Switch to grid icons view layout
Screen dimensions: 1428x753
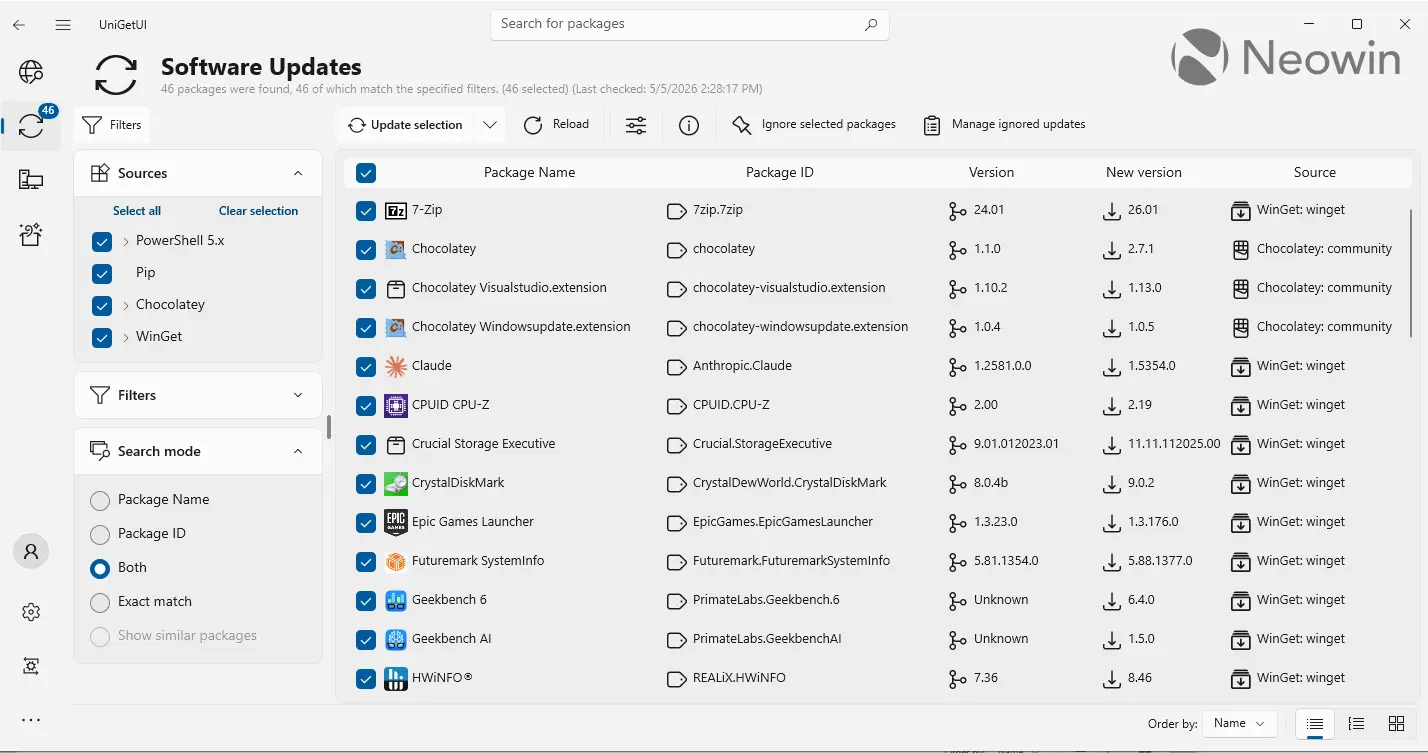click(x=1396, y=723)
